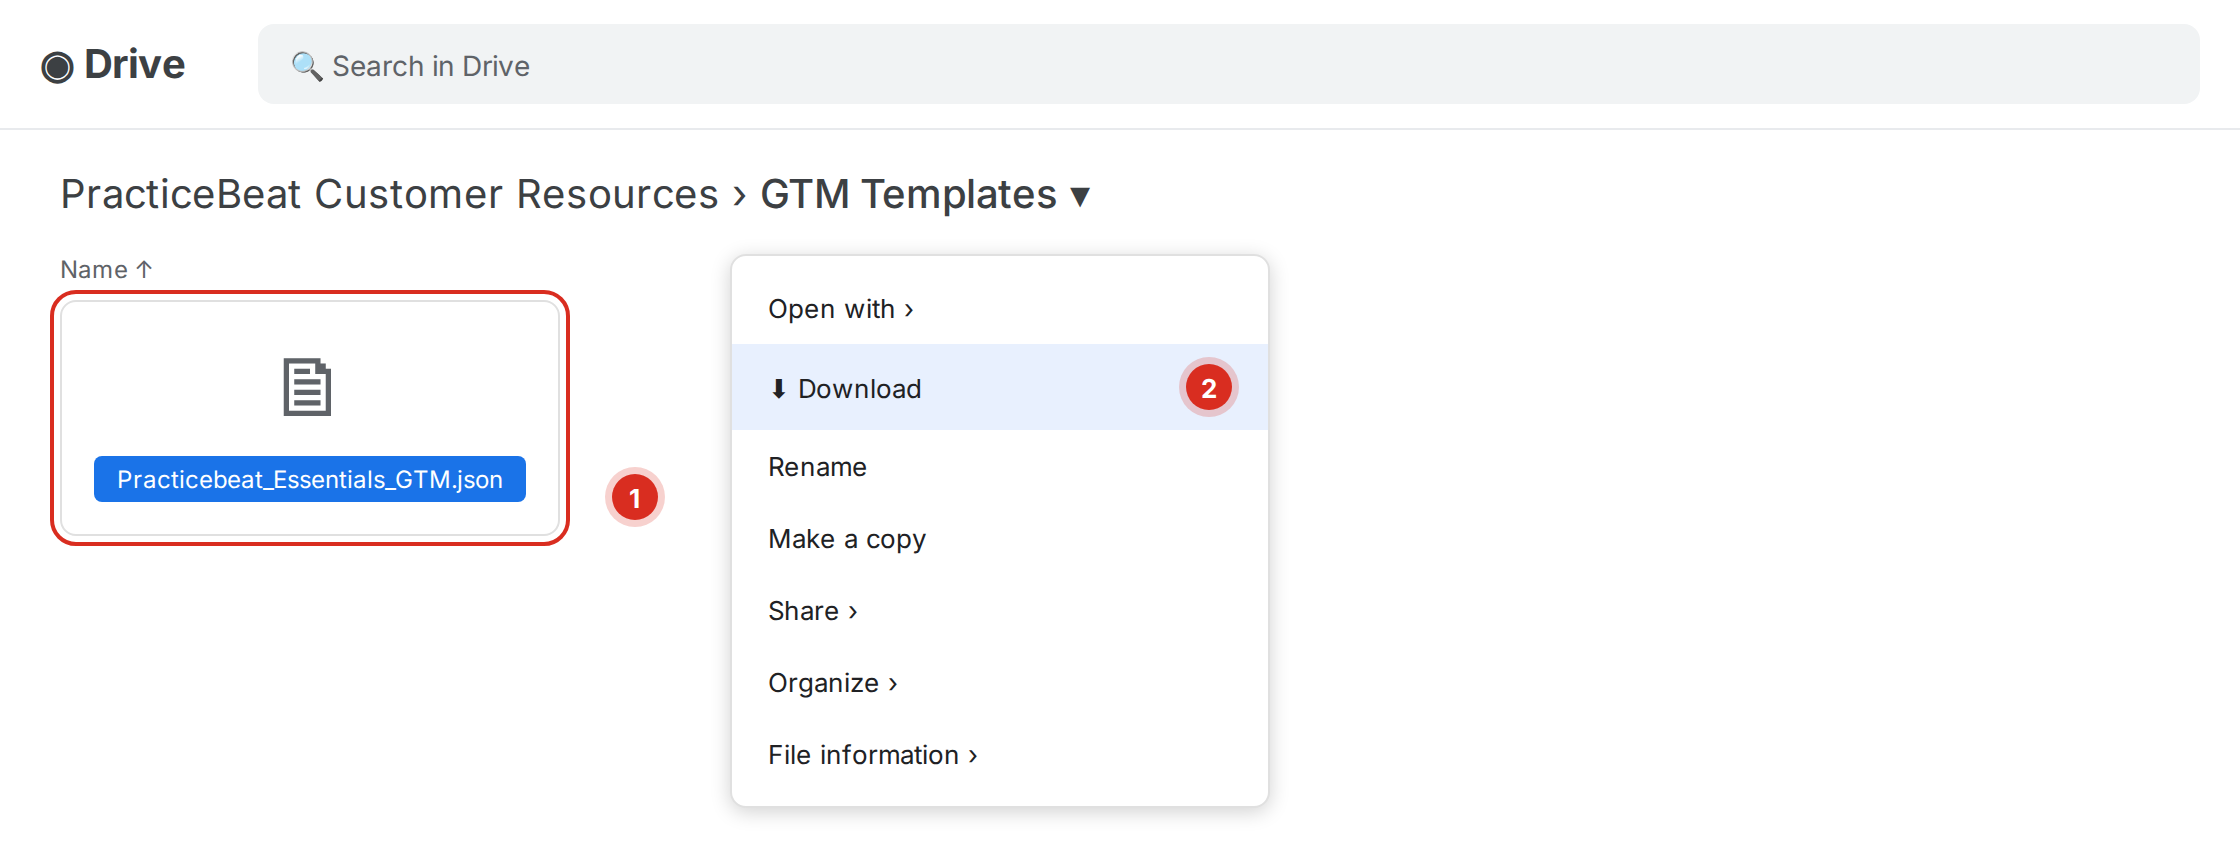Choose Download from the context menu
Screen dimensions: 2240x845
(x=1000, y=388)
